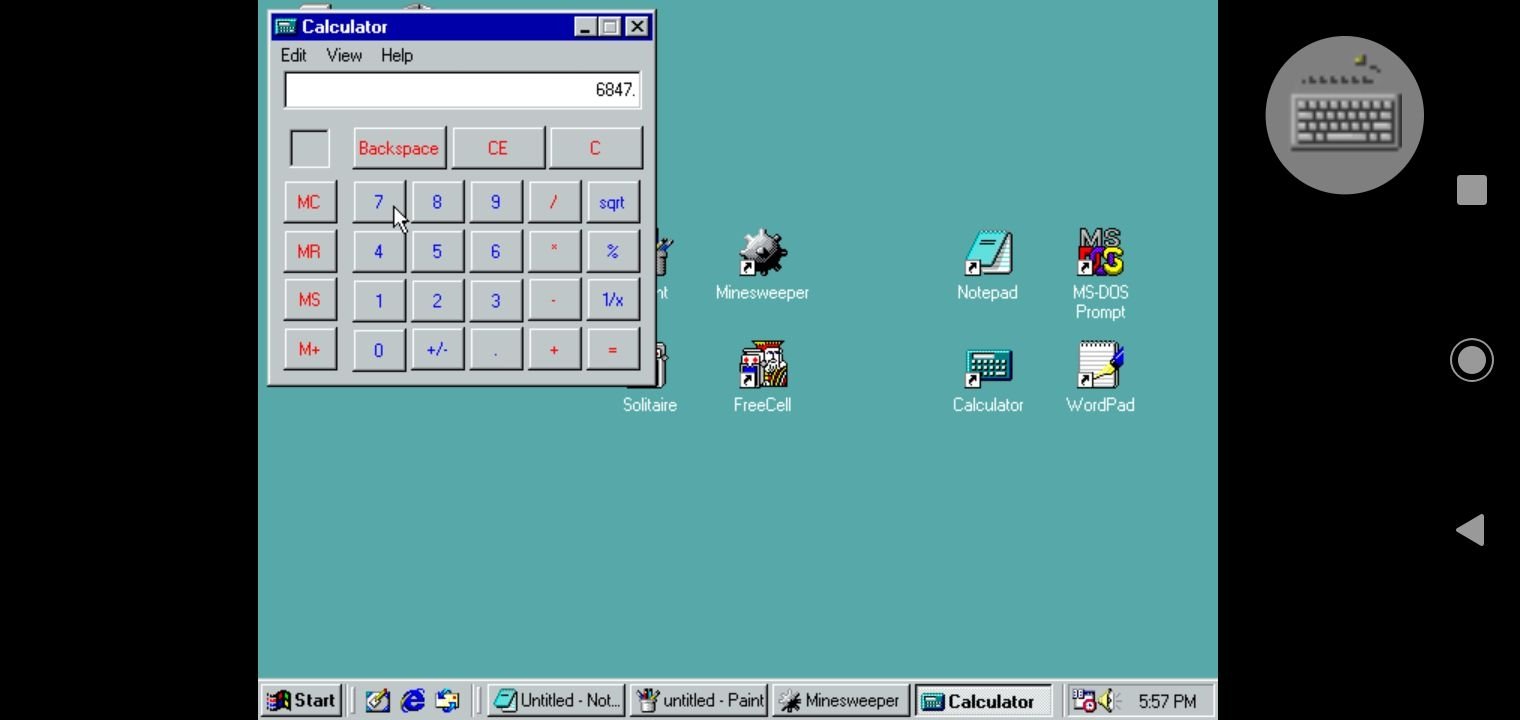Click the 5:57 PM system clock

pyautogui.click(x=1167, y=701)
